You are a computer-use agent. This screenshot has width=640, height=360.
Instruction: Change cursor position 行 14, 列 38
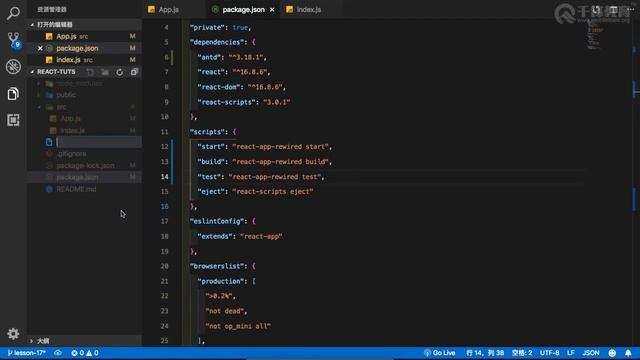[x=485, y=353]
